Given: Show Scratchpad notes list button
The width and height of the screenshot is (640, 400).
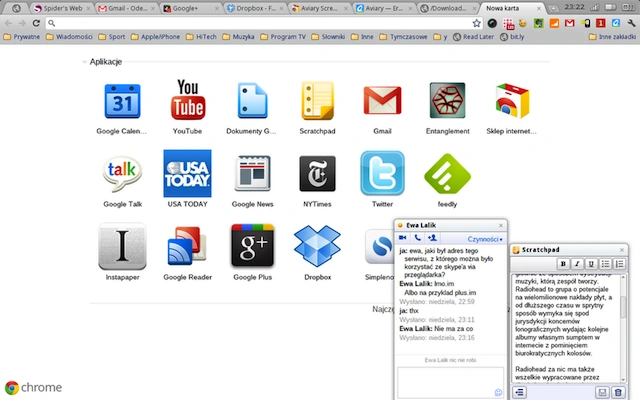Looking at the screenshot, I should 519,392.
